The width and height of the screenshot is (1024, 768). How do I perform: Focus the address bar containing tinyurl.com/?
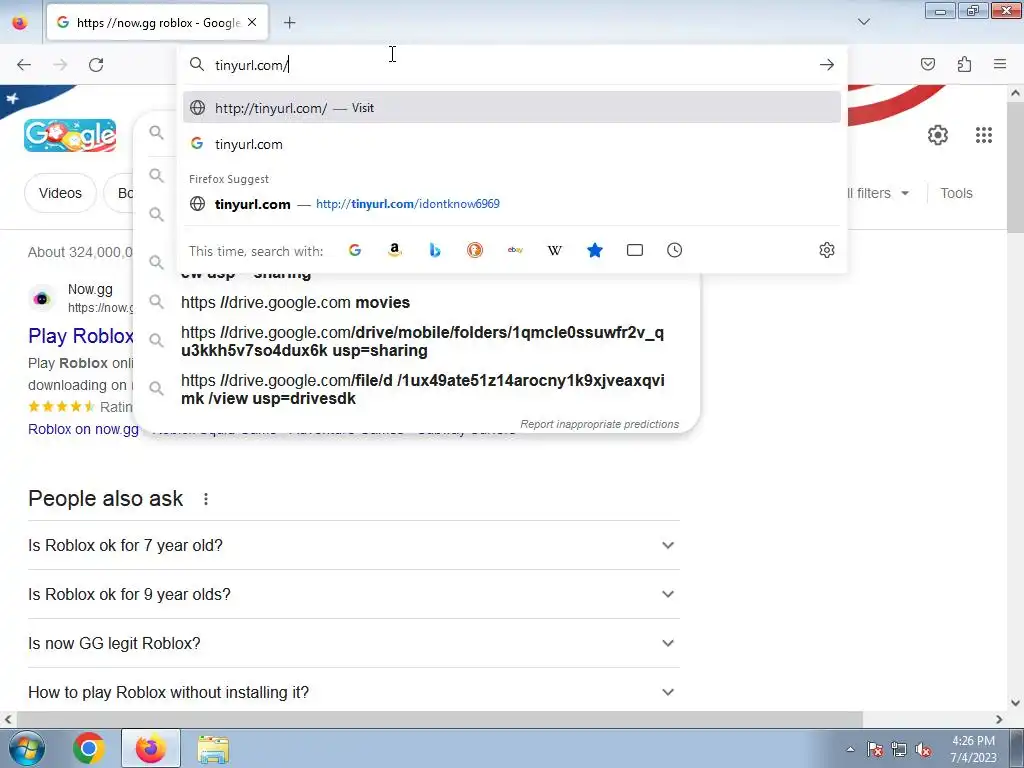click(512, 65)
